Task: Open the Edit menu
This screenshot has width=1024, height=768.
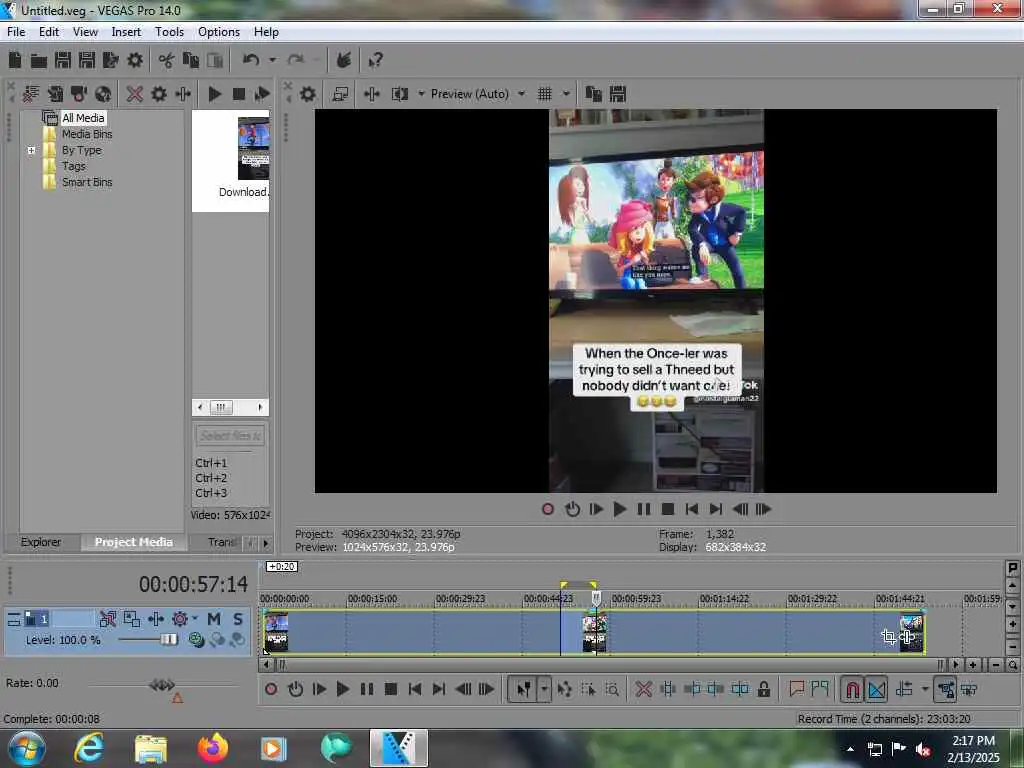Action: (49, 32)
